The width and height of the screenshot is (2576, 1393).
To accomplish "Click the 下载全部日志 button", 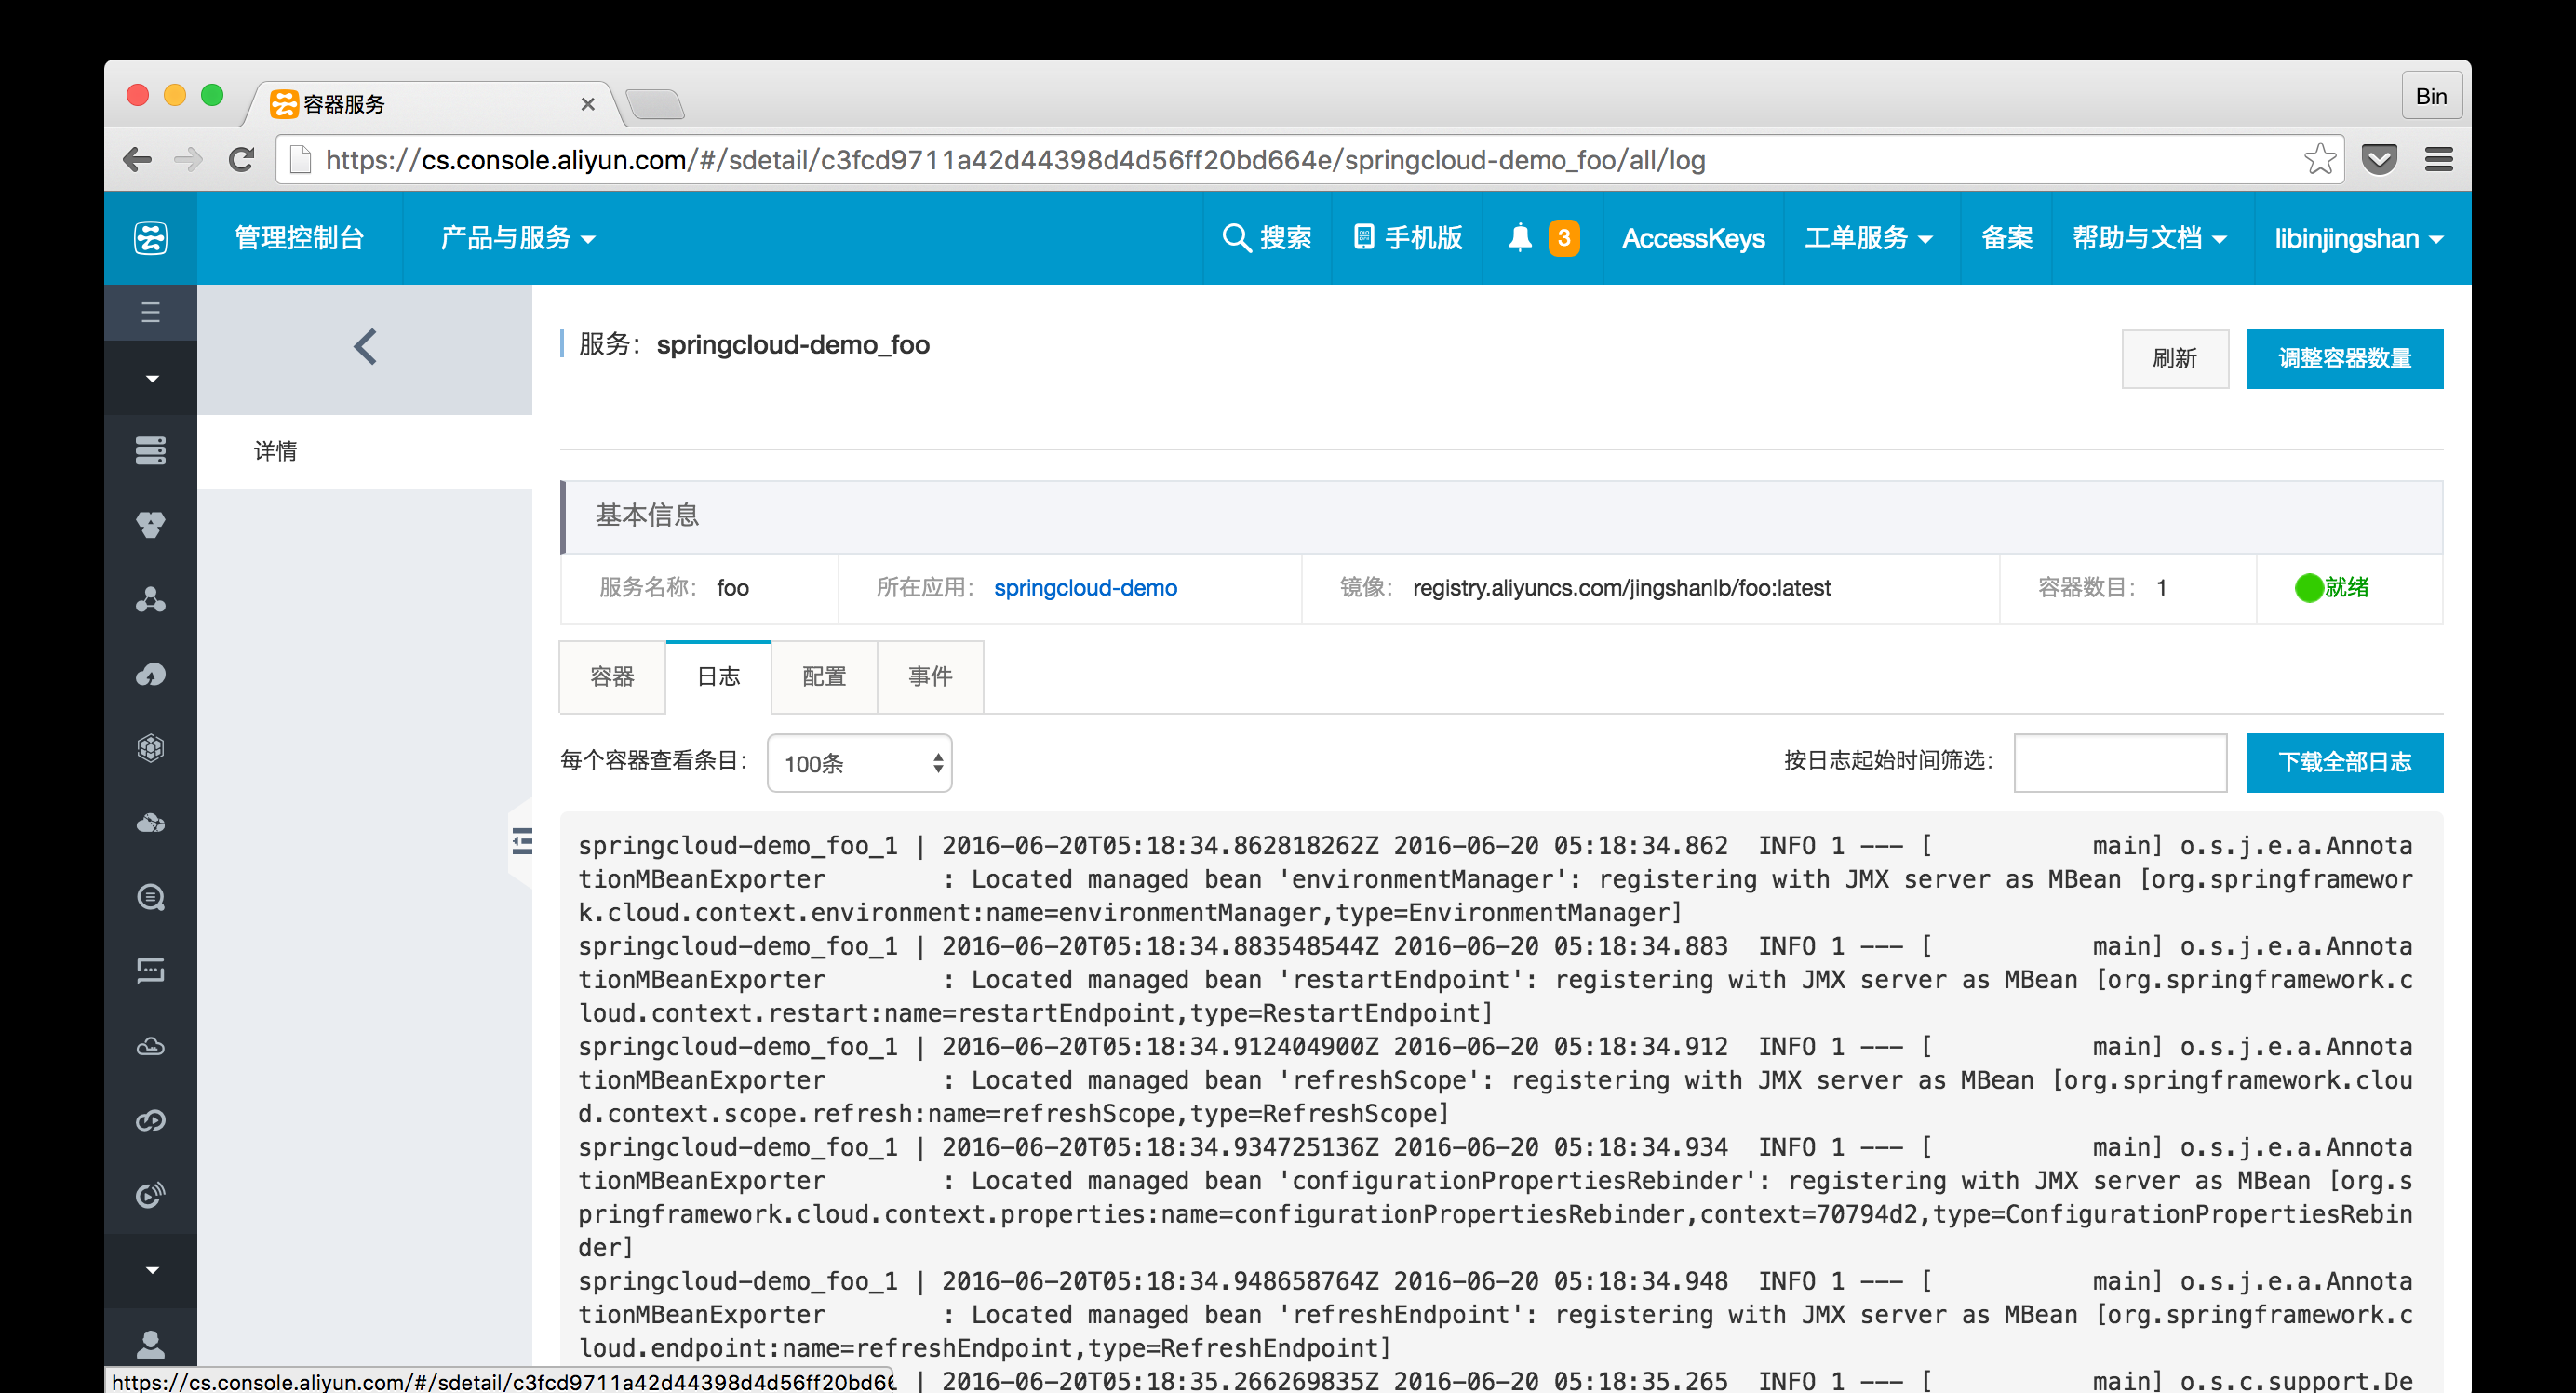I will [x=2344, y=763].
